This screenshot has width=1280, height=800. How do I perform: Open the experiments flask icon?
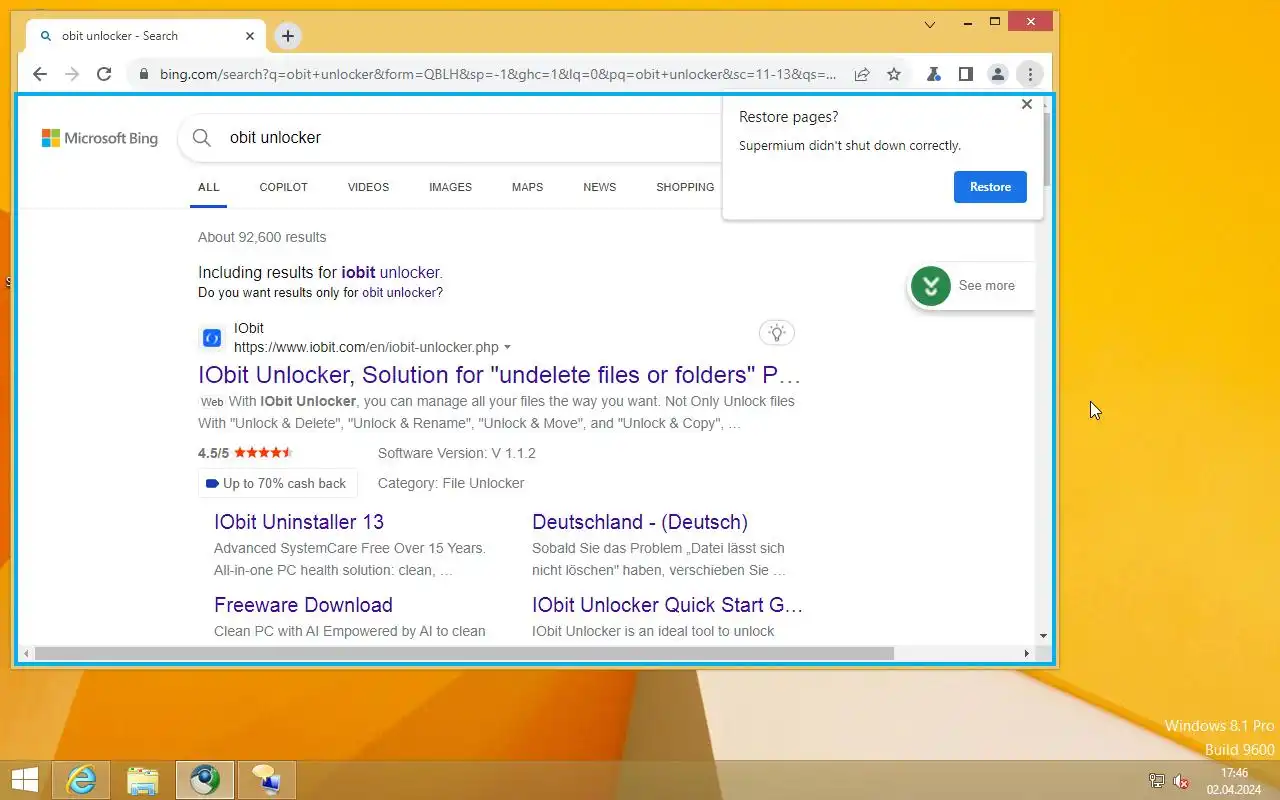[x=934, y=74]
